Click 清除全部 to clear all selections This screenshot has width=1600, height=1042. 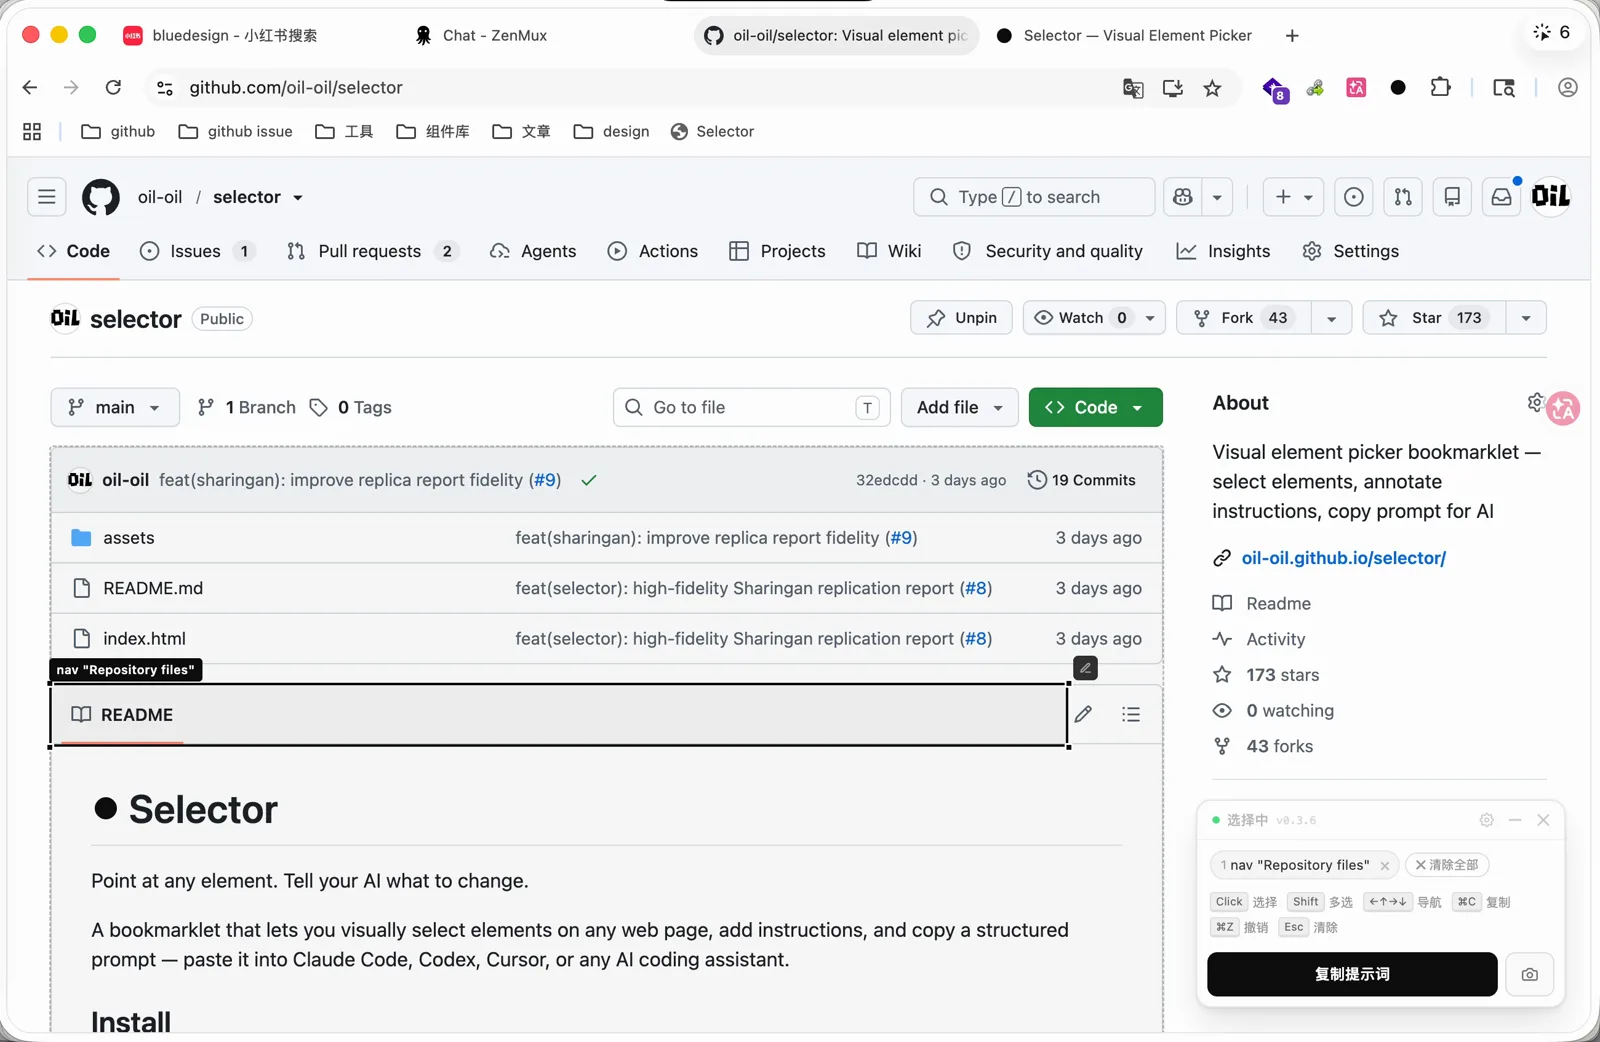(x=1447, y=865)
